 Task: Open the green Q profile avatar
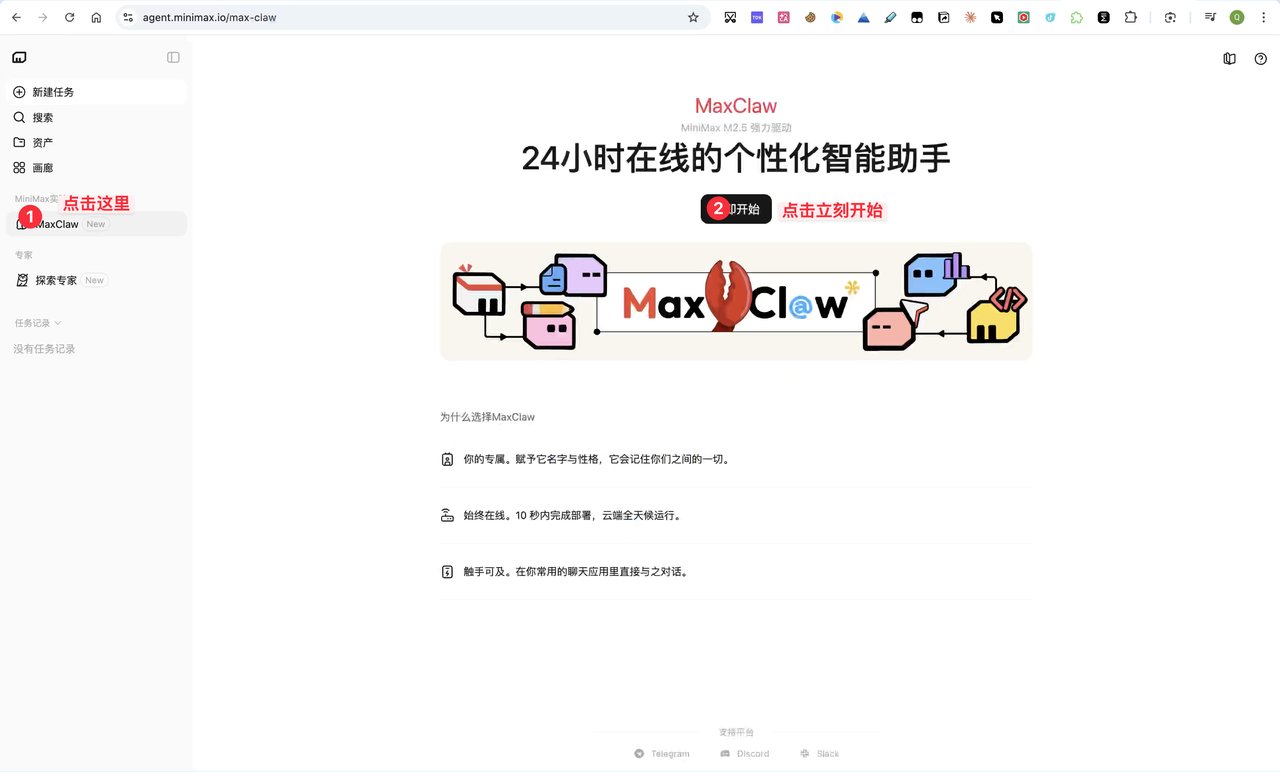tap(1237, 17)
